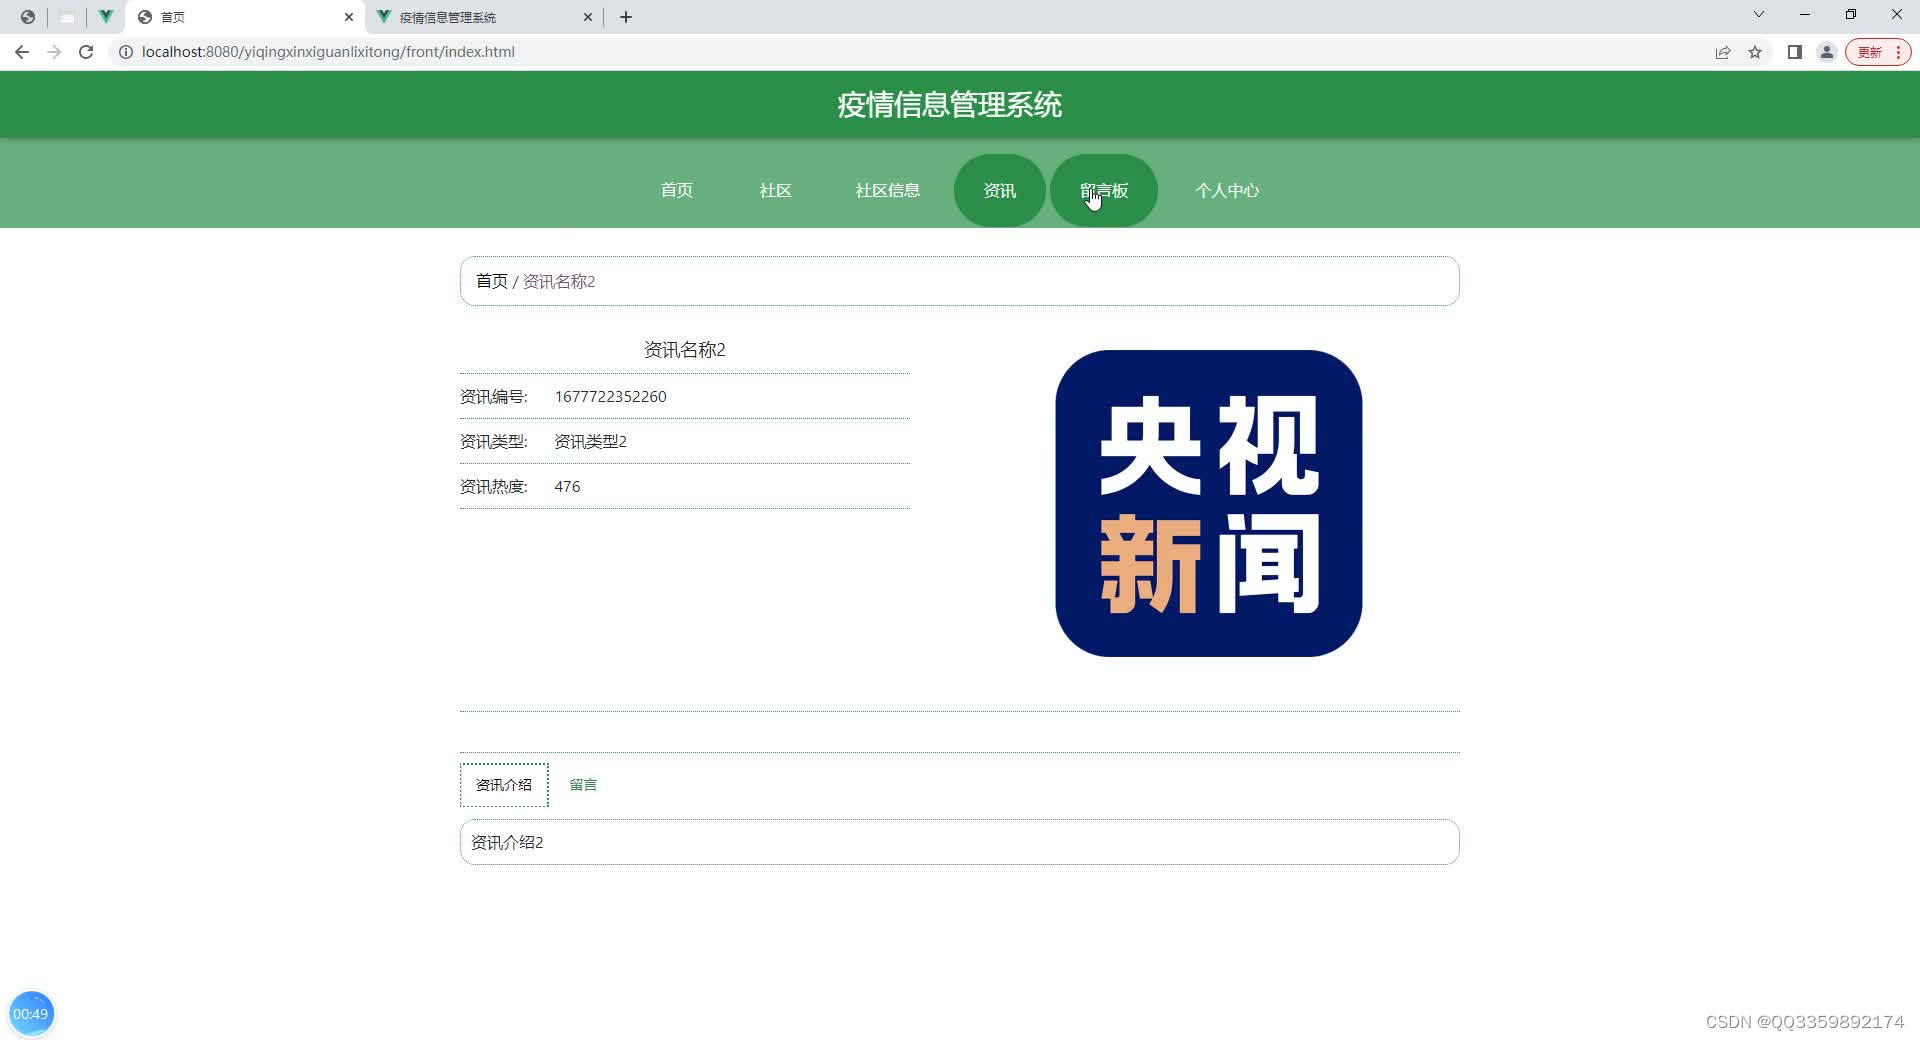This screenshot has width=1920, height=1040.
Task: Click the browser forward arrow
Action: [54, 52]
